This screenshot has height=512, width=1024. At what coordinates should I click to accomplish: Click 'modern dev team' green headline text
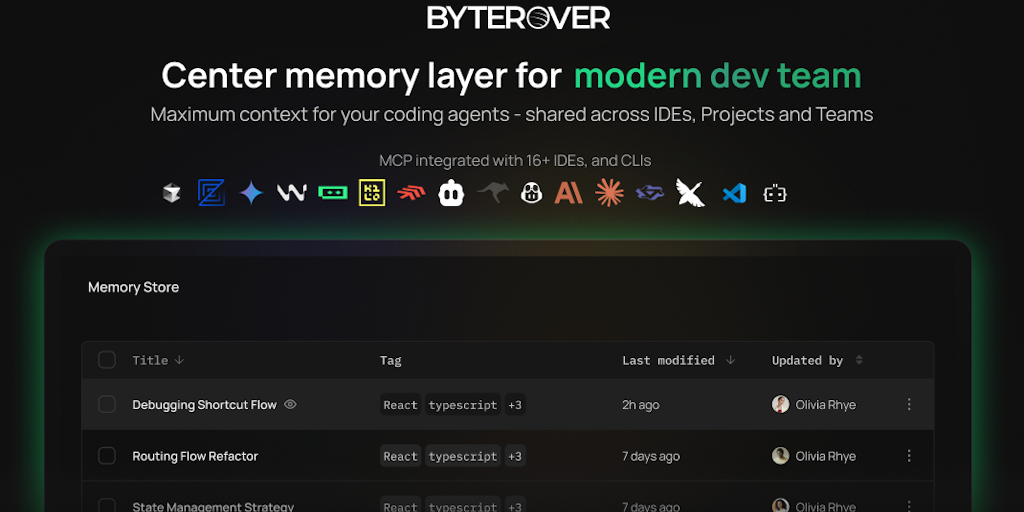pos(718,75)
